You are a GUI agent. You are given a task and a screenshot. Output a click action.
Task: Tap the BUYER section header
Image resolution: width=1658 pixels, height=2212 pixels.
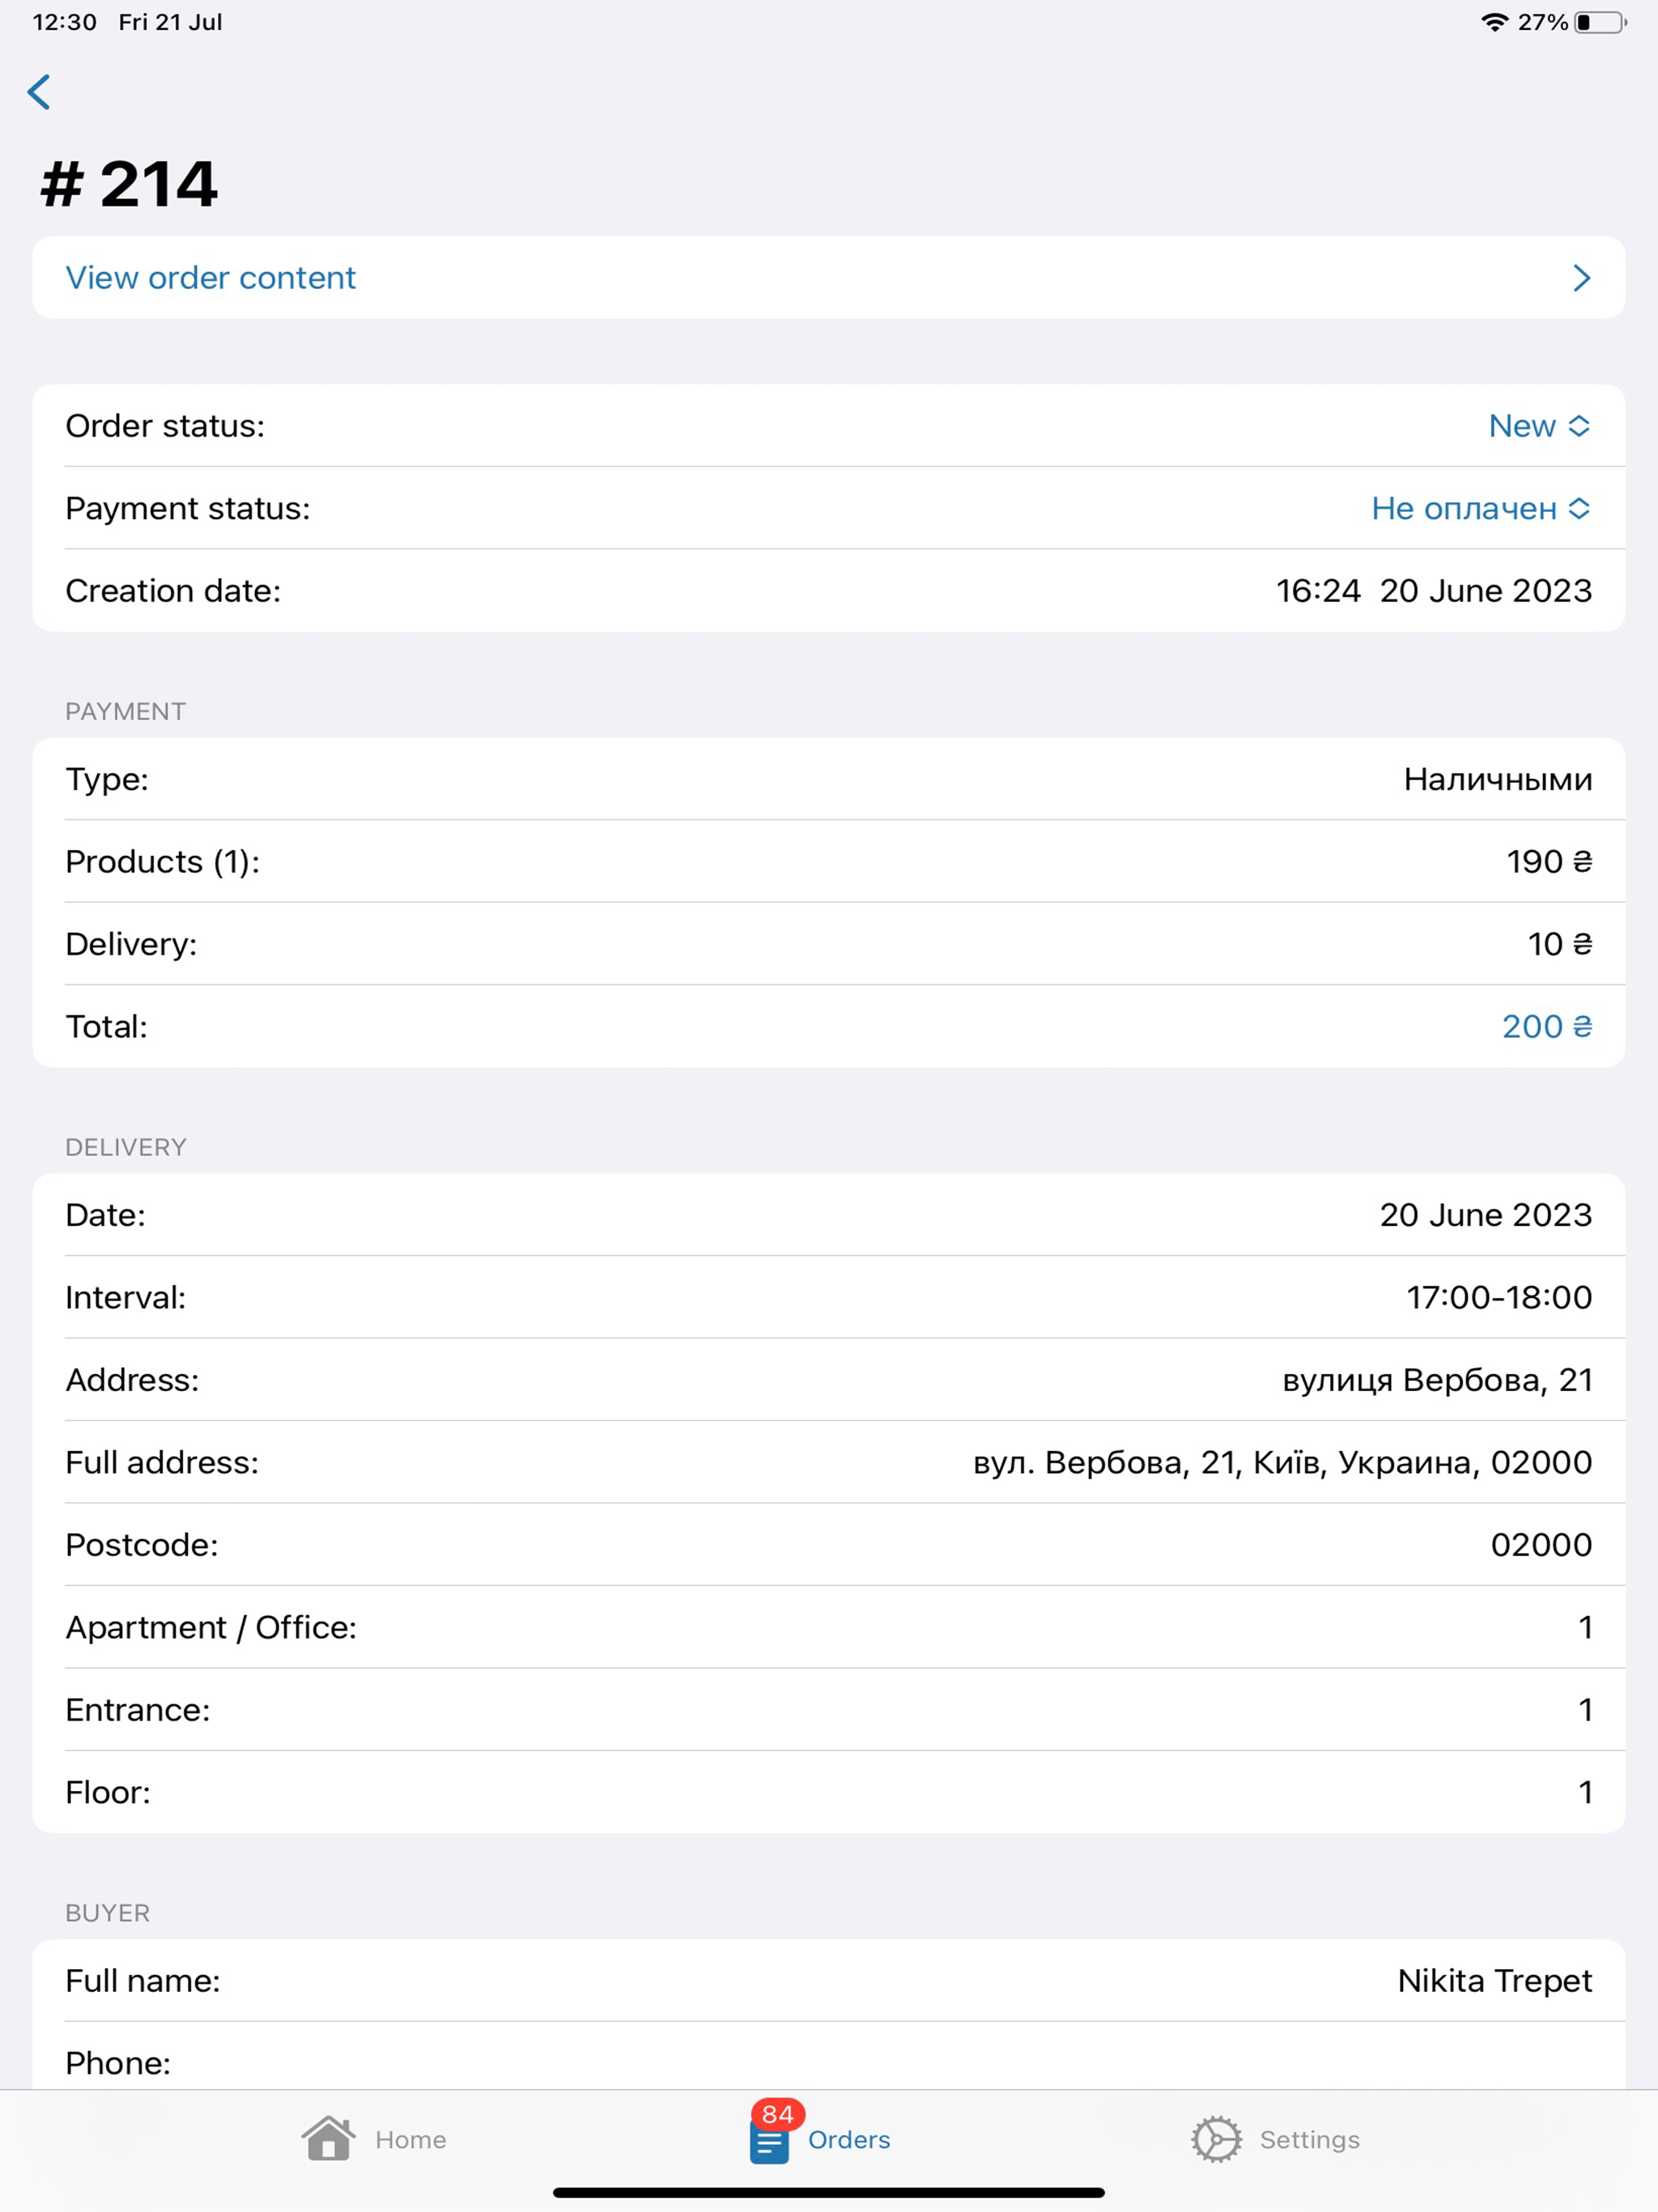[x=107, y=1913]
